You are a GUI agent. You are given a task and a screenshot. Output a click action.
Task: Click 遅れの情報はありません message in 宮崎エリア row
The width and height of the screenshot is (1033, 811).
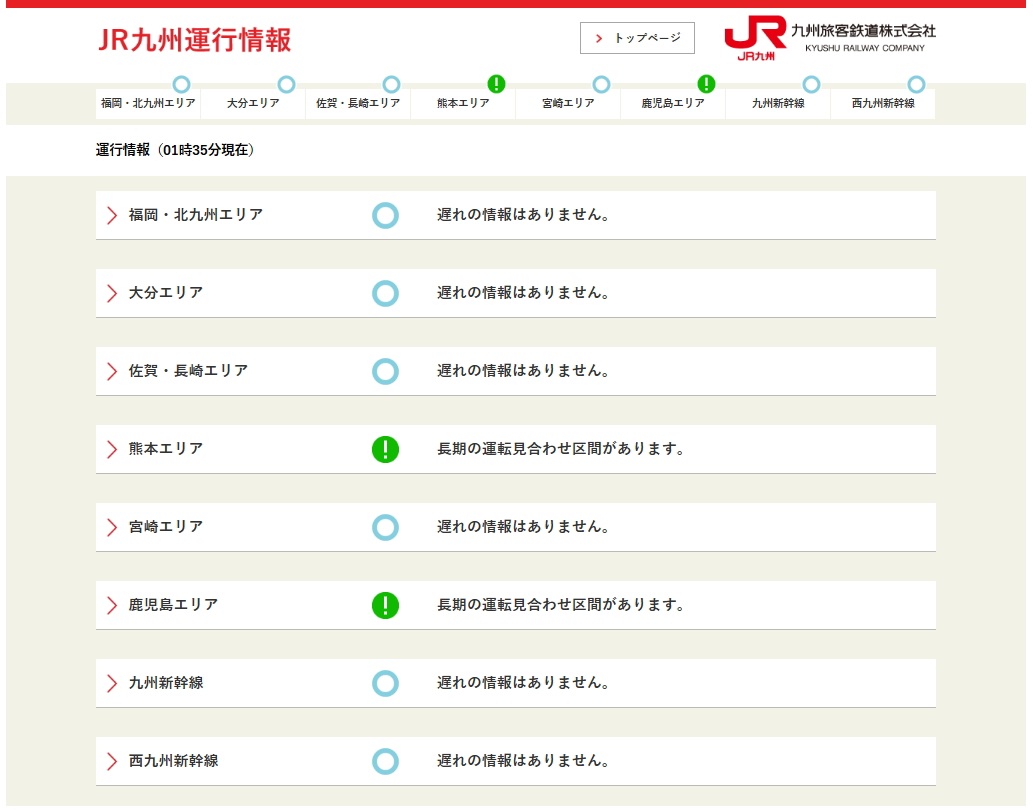523,526
